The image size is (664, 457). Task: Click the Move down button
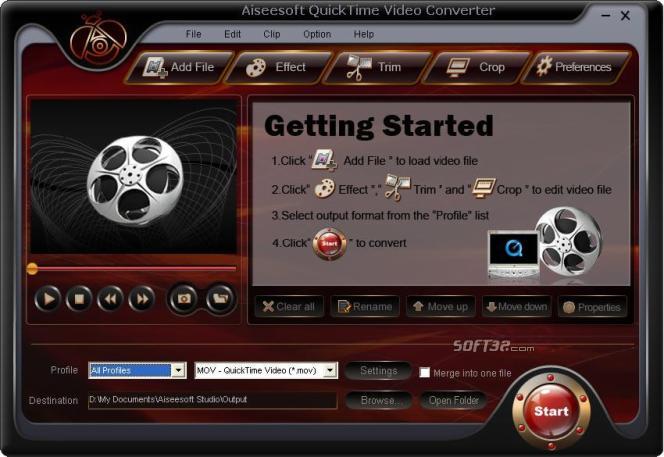coord(517,307)
